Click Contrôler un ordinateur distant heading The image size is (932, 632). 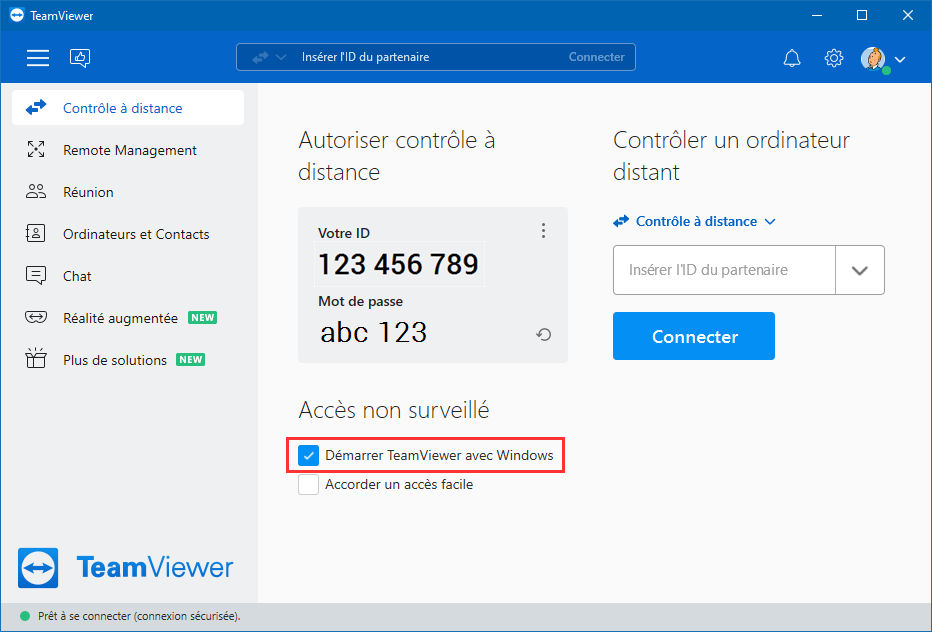731,156
